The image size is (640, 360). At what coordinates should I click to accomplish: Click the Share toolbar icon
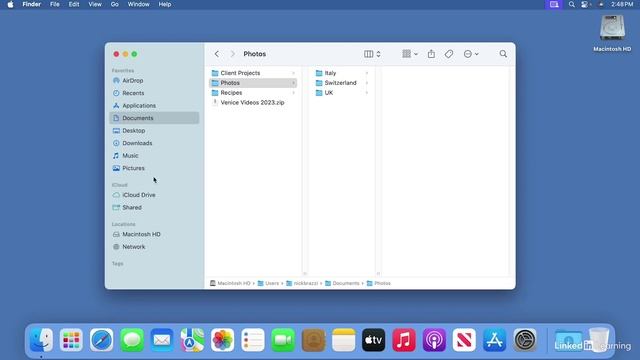(x=431, y=54)
